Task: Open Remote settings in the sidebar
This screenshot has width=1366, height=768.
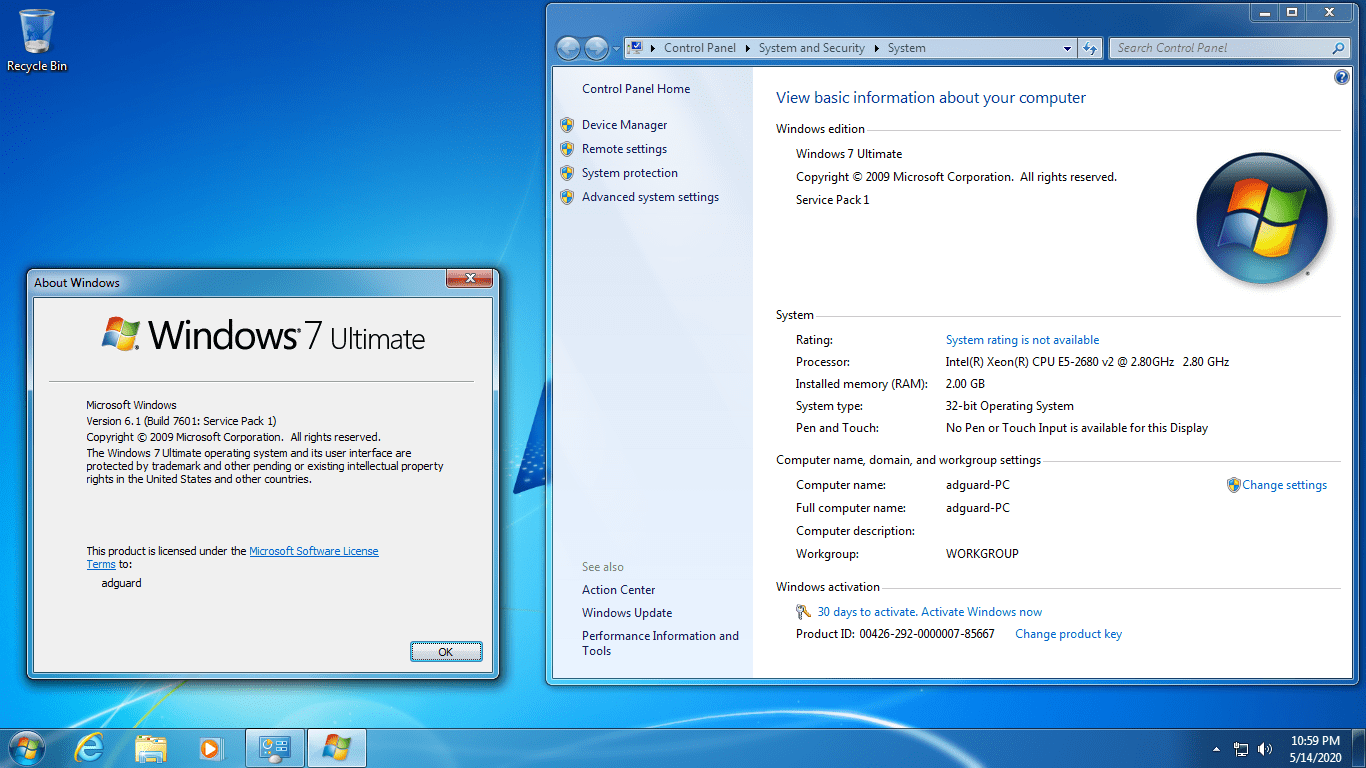Action: point(624,149)
